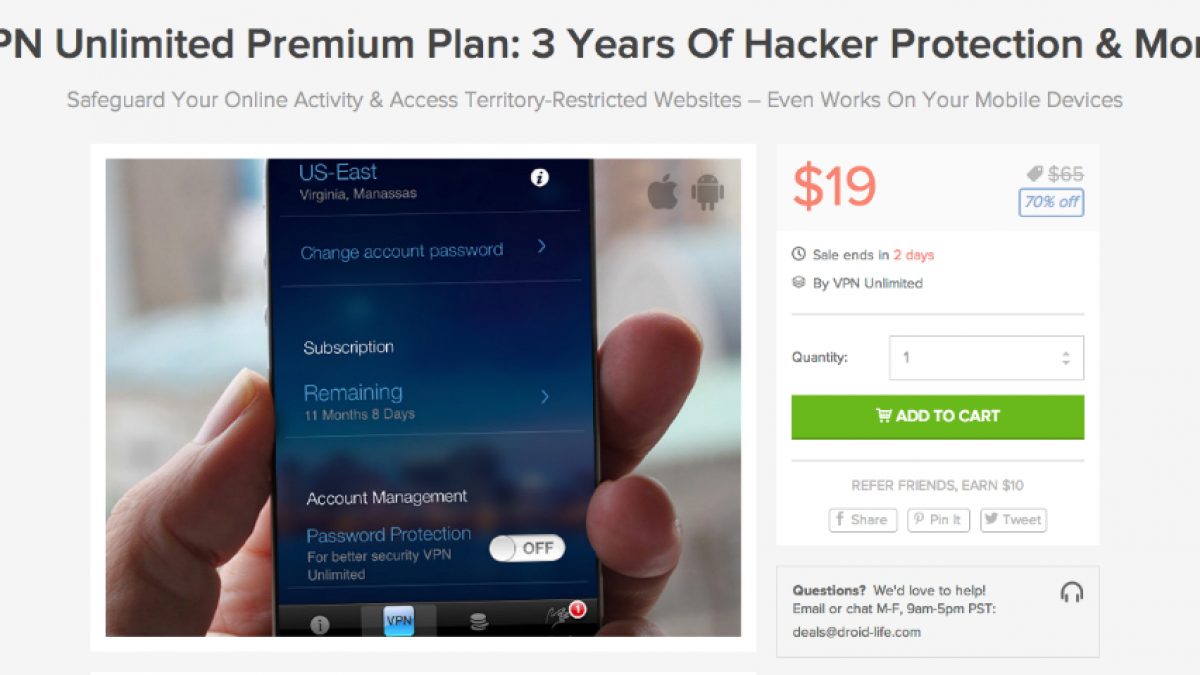1200x675 pixels.
Task: Share the deal on Facebook
Action: (x=863, y=520)
